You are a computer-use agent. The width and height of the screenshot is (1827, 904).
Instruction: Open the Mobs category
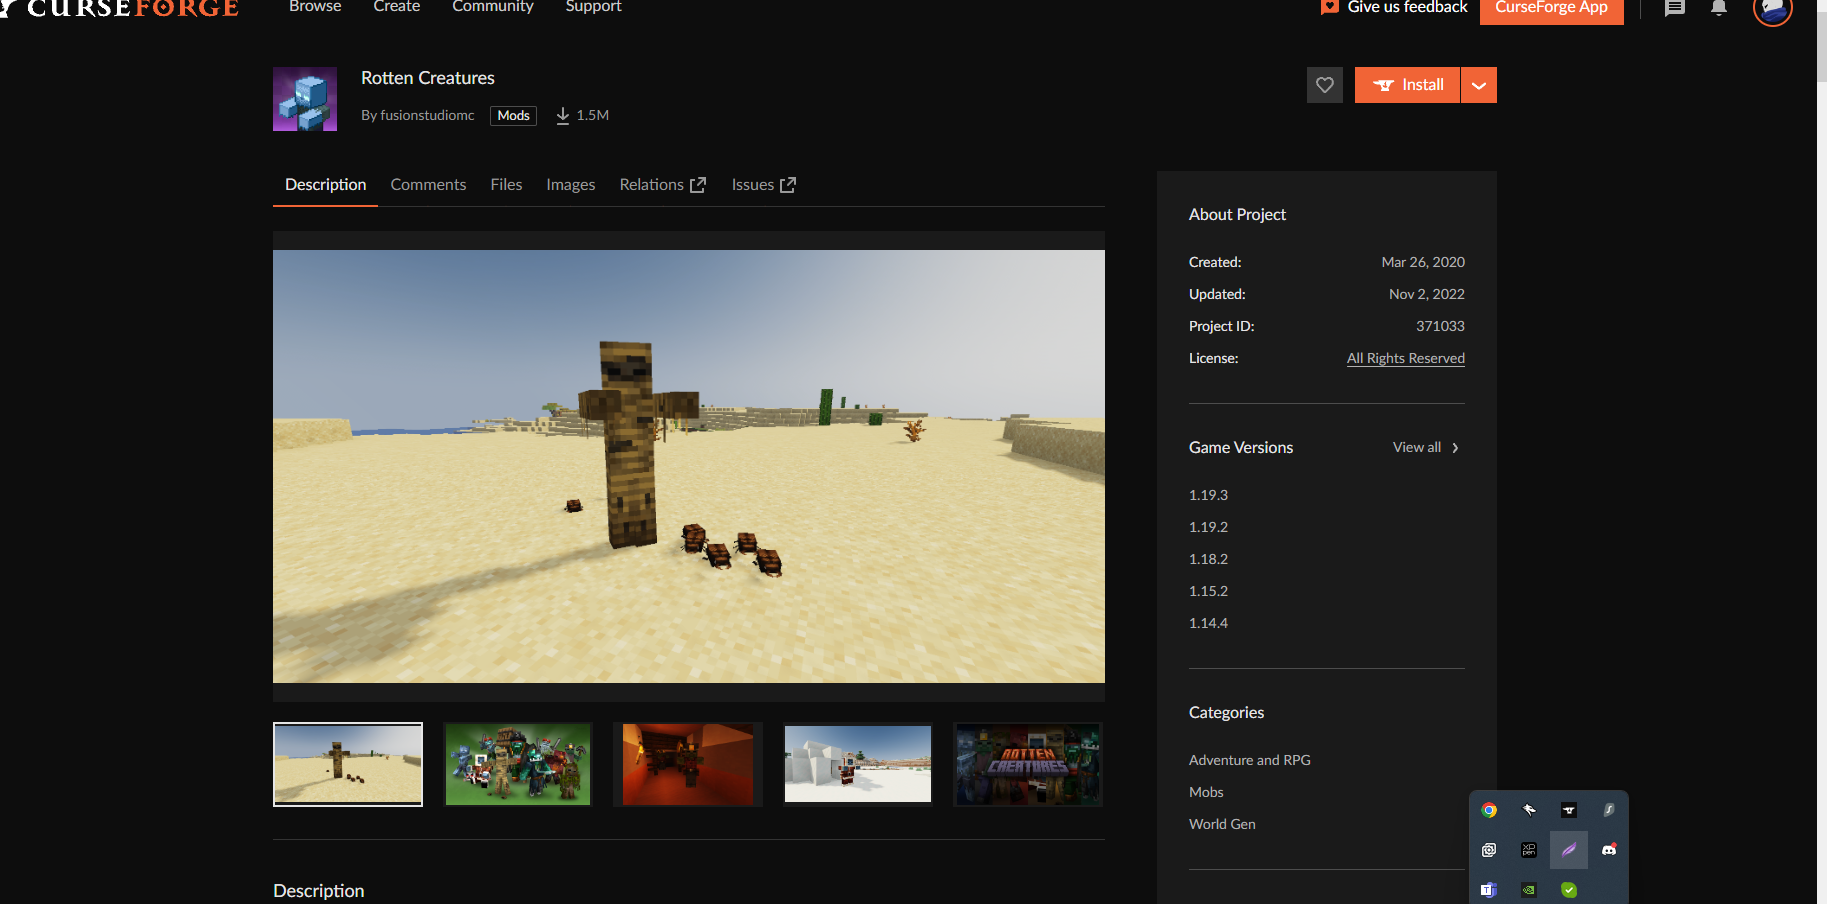[1206, 792]
